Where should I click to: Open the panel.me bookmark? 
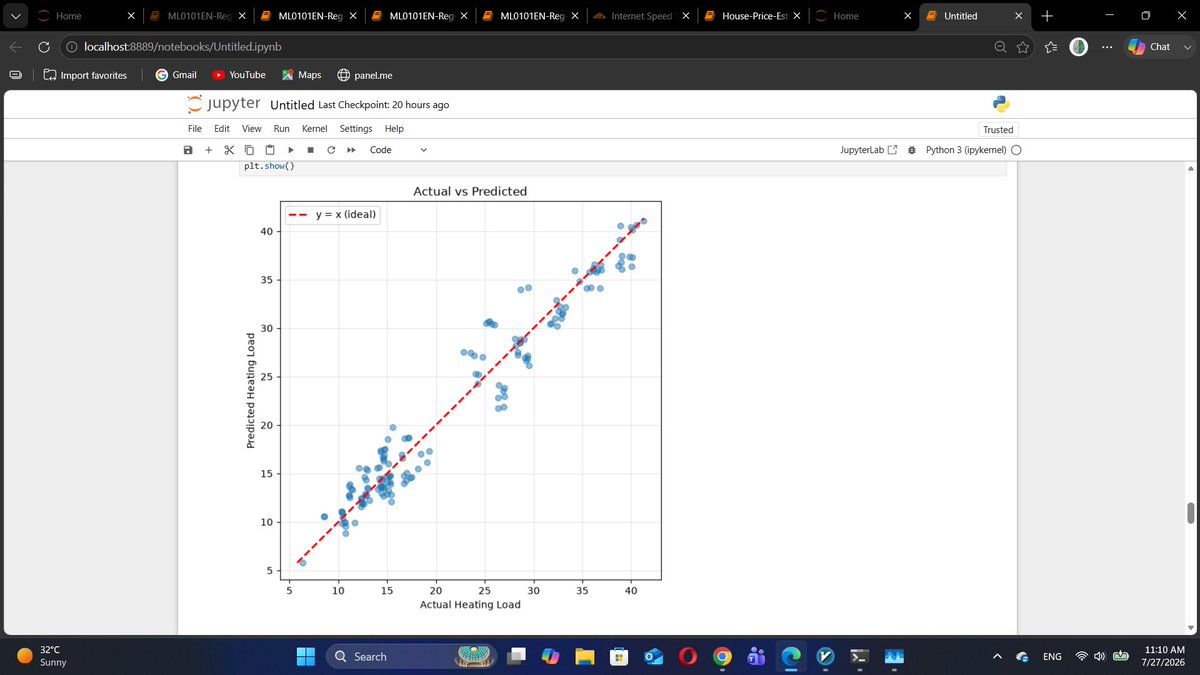point(365,75)
